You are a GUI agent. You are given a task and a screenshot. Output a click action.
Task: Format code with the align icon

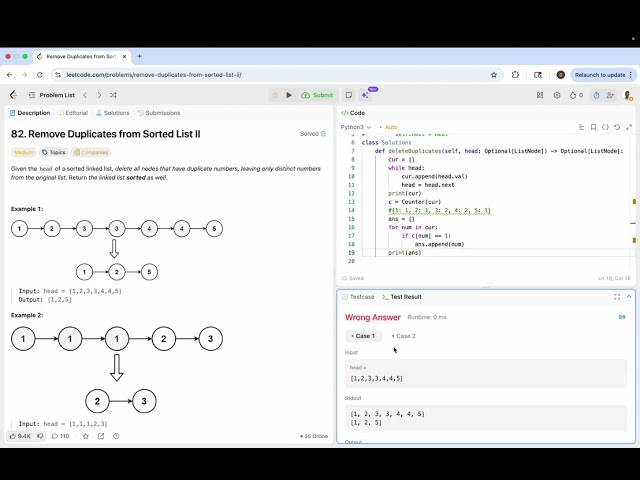click(x=581, y=127)
